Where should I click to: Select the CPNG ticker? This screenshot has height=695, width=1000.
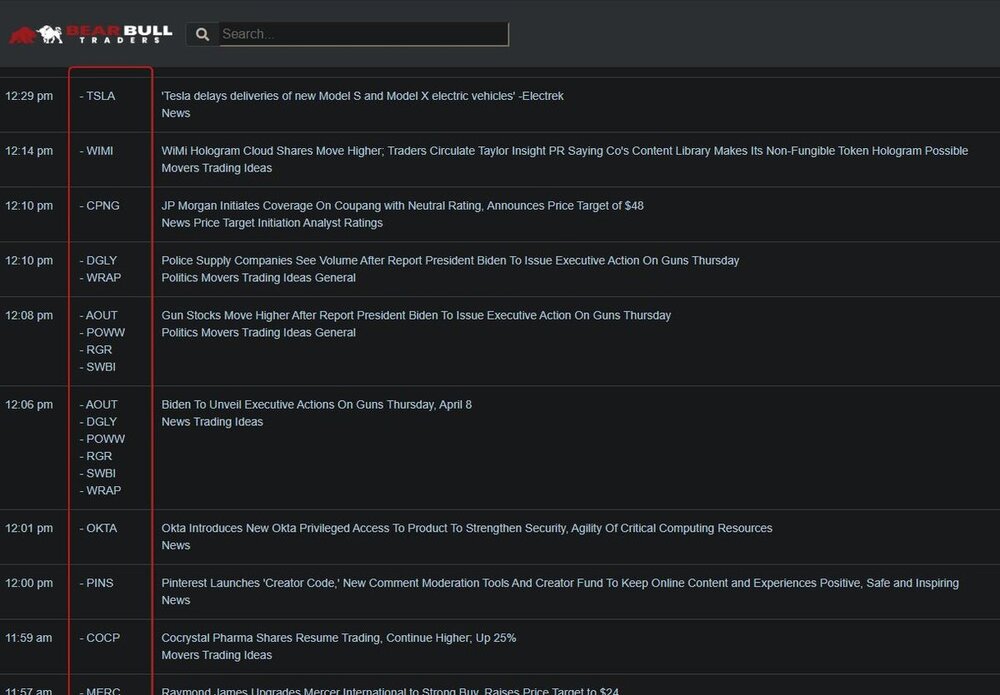click(102, 206)
